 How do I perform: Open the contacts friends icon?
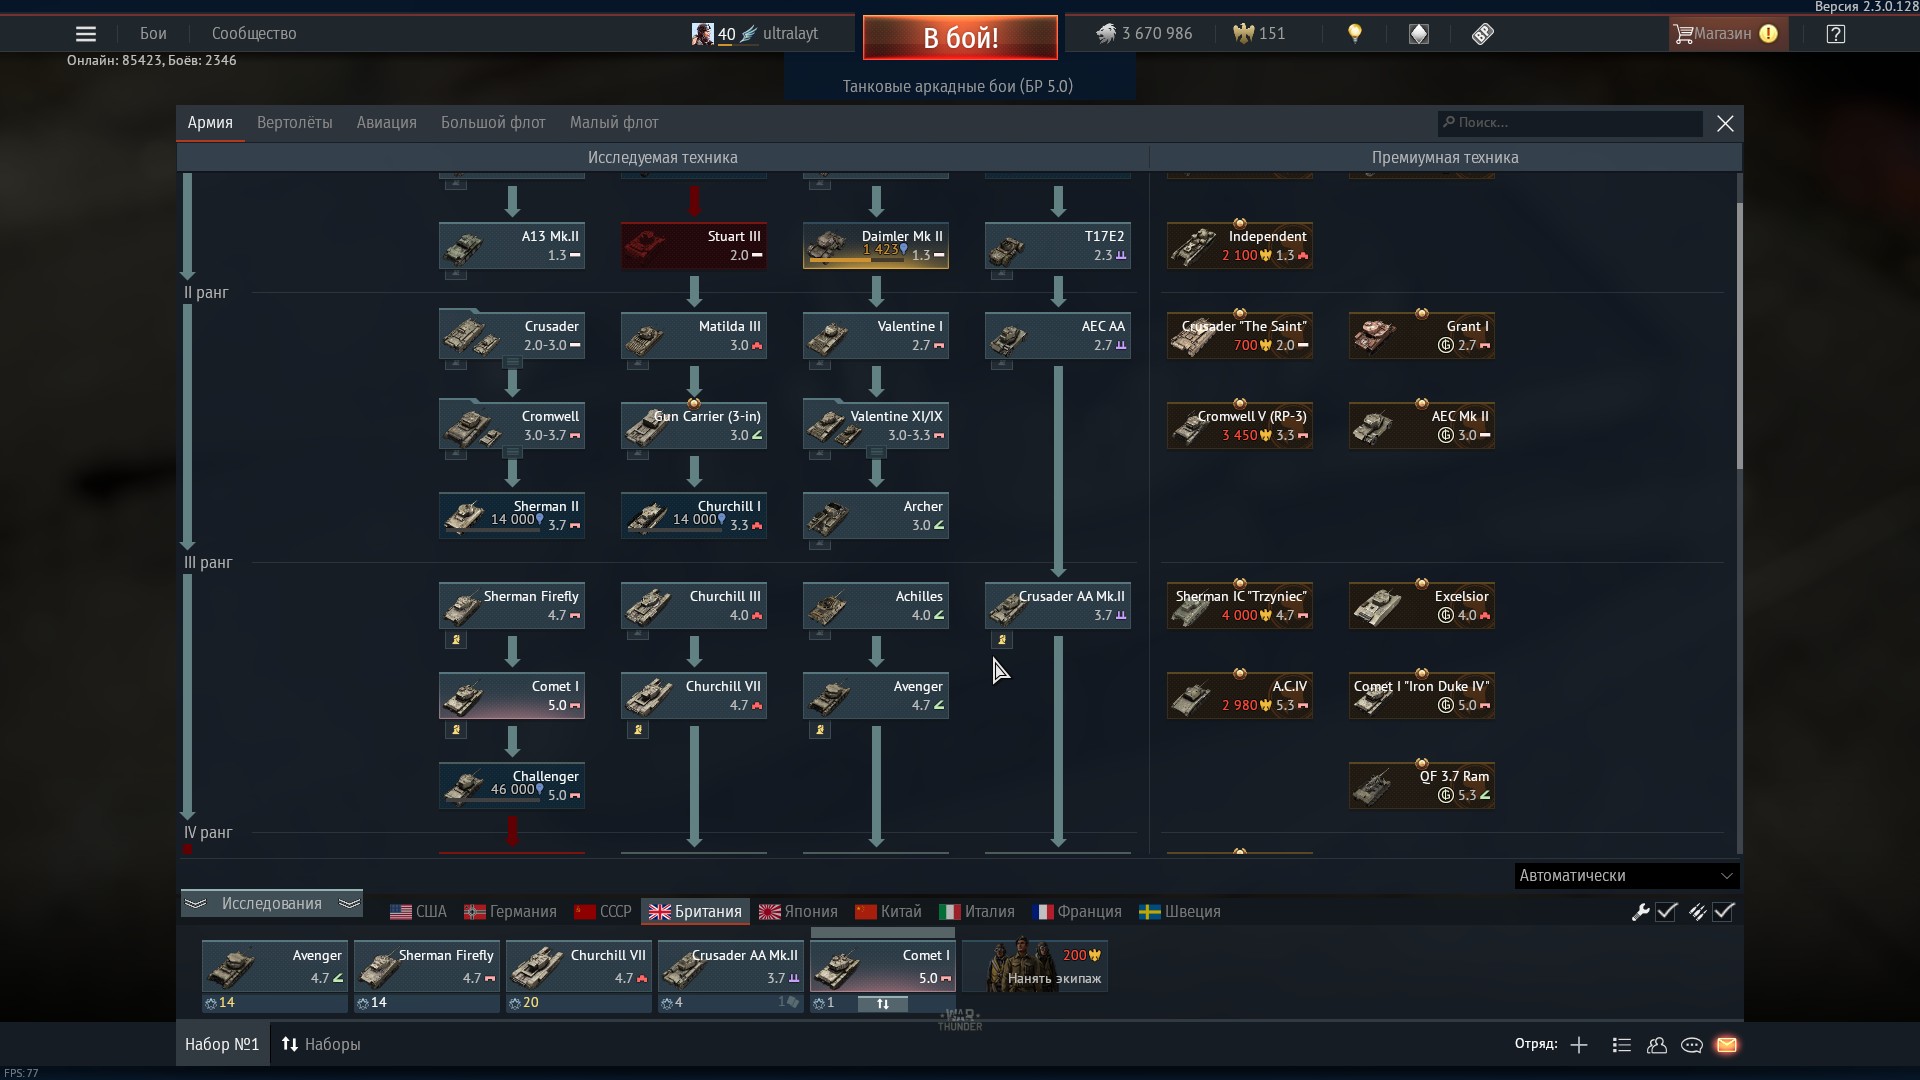(x=1657, y=1045)
